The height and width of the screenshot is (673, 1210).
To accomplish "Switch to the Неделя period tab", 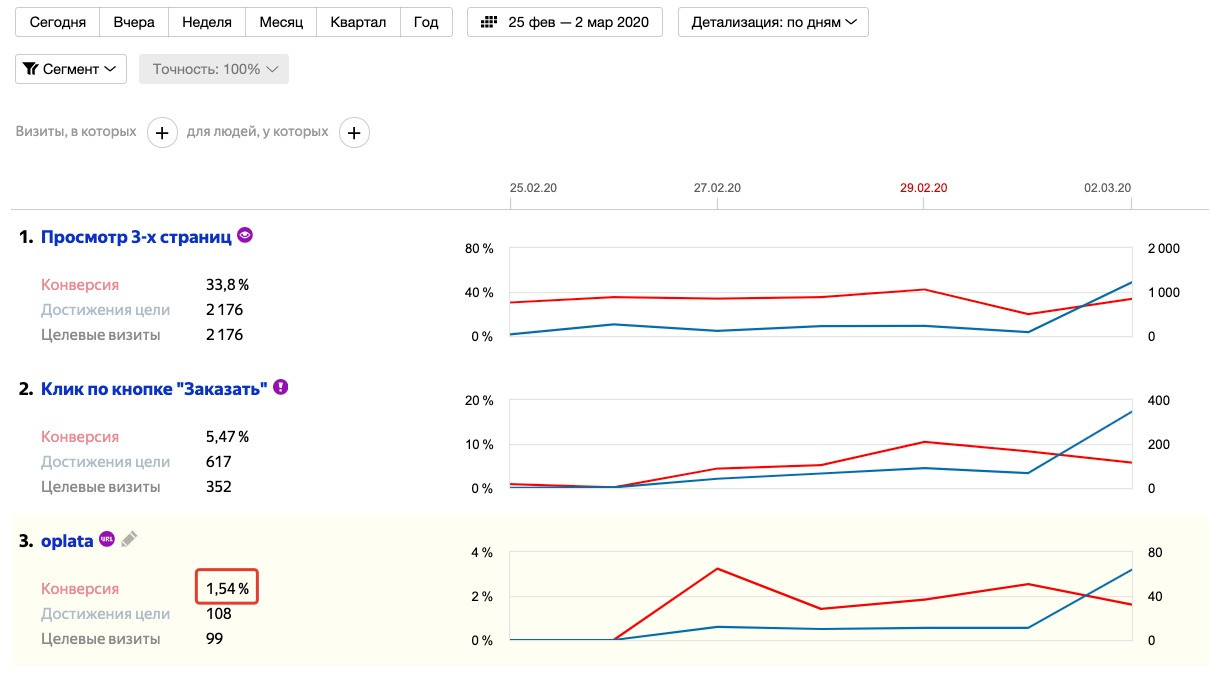I will click(208, 22).
